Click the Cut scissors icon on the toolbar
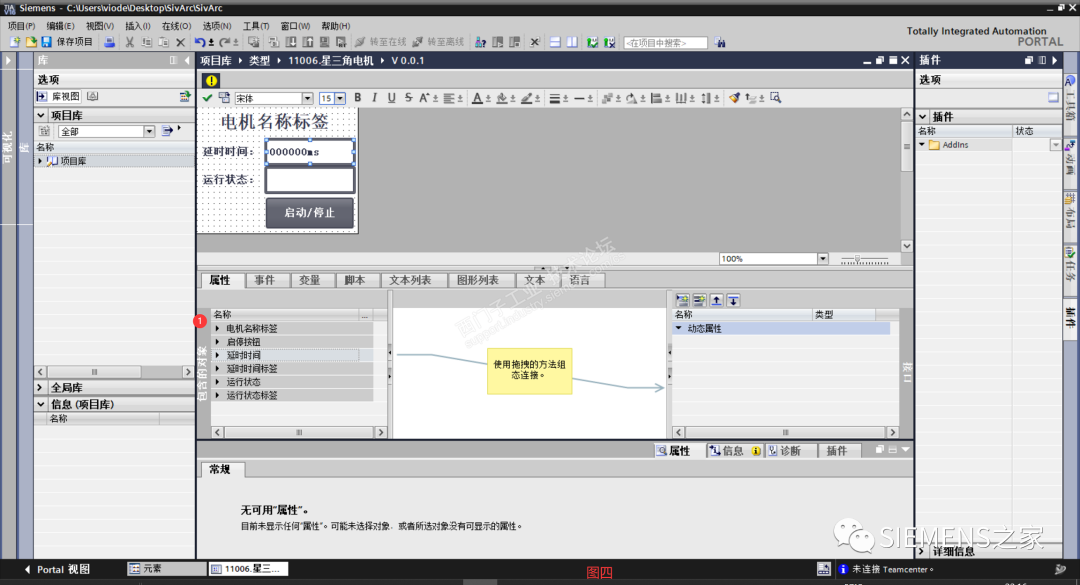Viewport: 1080px width, 585px height. (x=128, y=41)
